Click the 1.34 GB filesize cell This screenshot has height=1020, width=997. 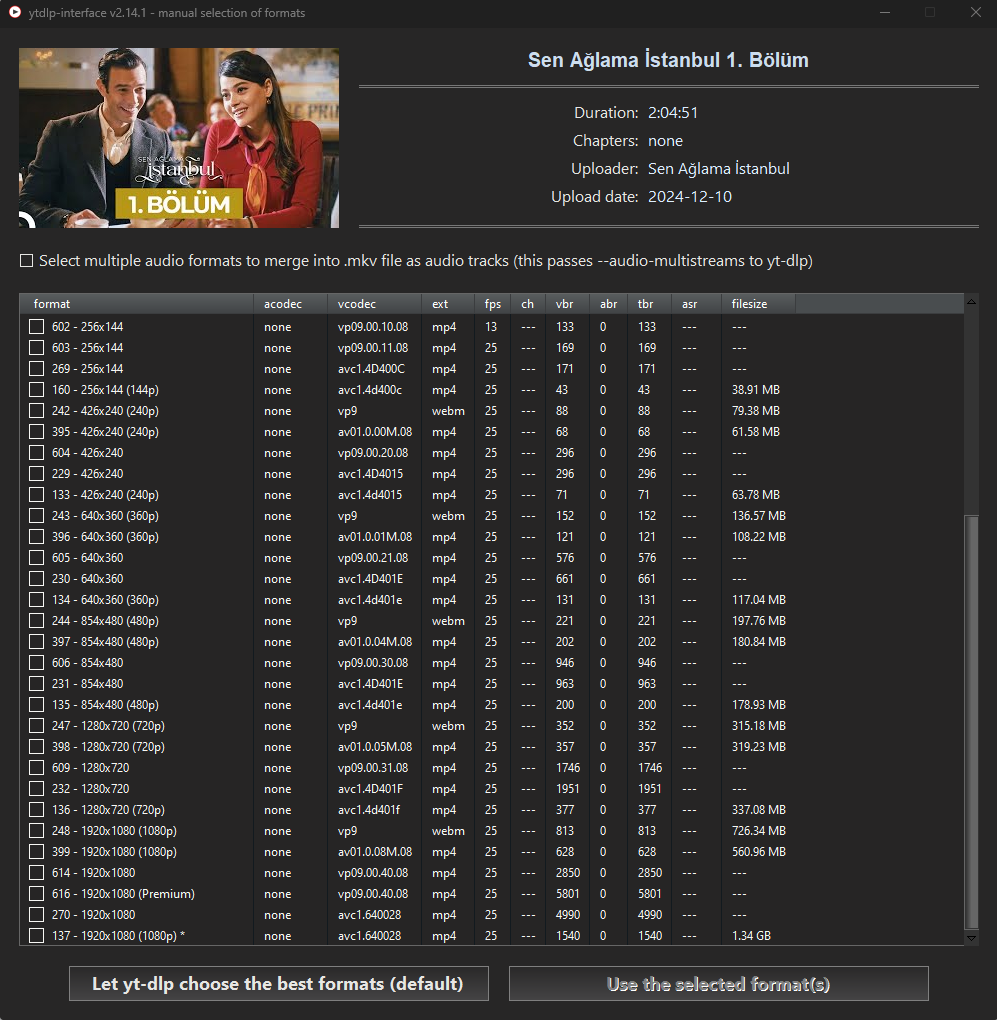coord(751,935)
